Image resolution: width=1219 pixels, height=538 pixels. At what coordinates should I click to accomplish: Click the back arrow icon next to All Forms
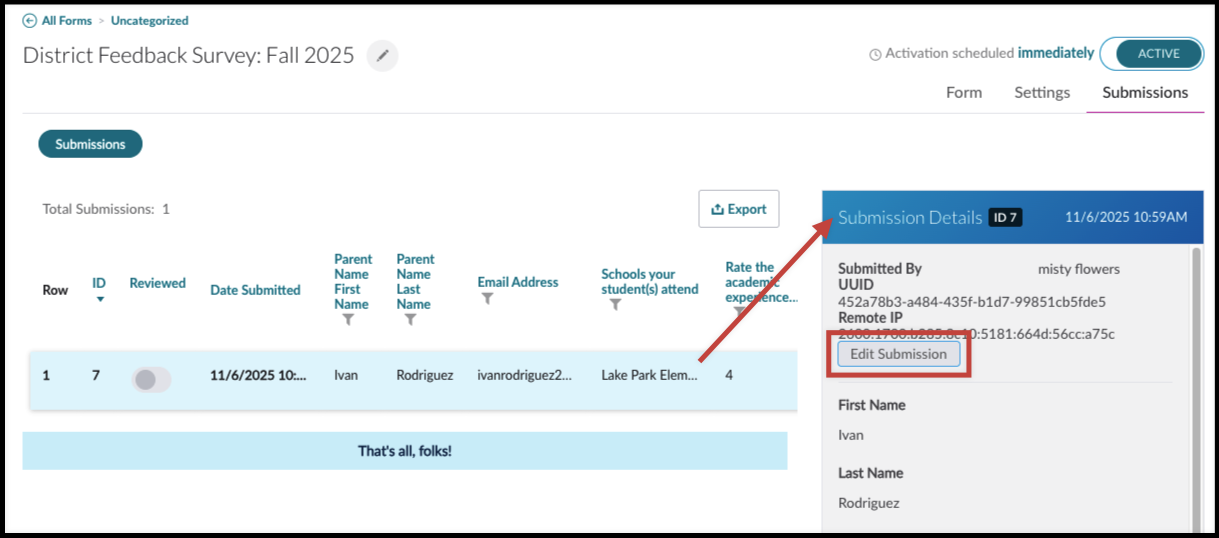29,20
